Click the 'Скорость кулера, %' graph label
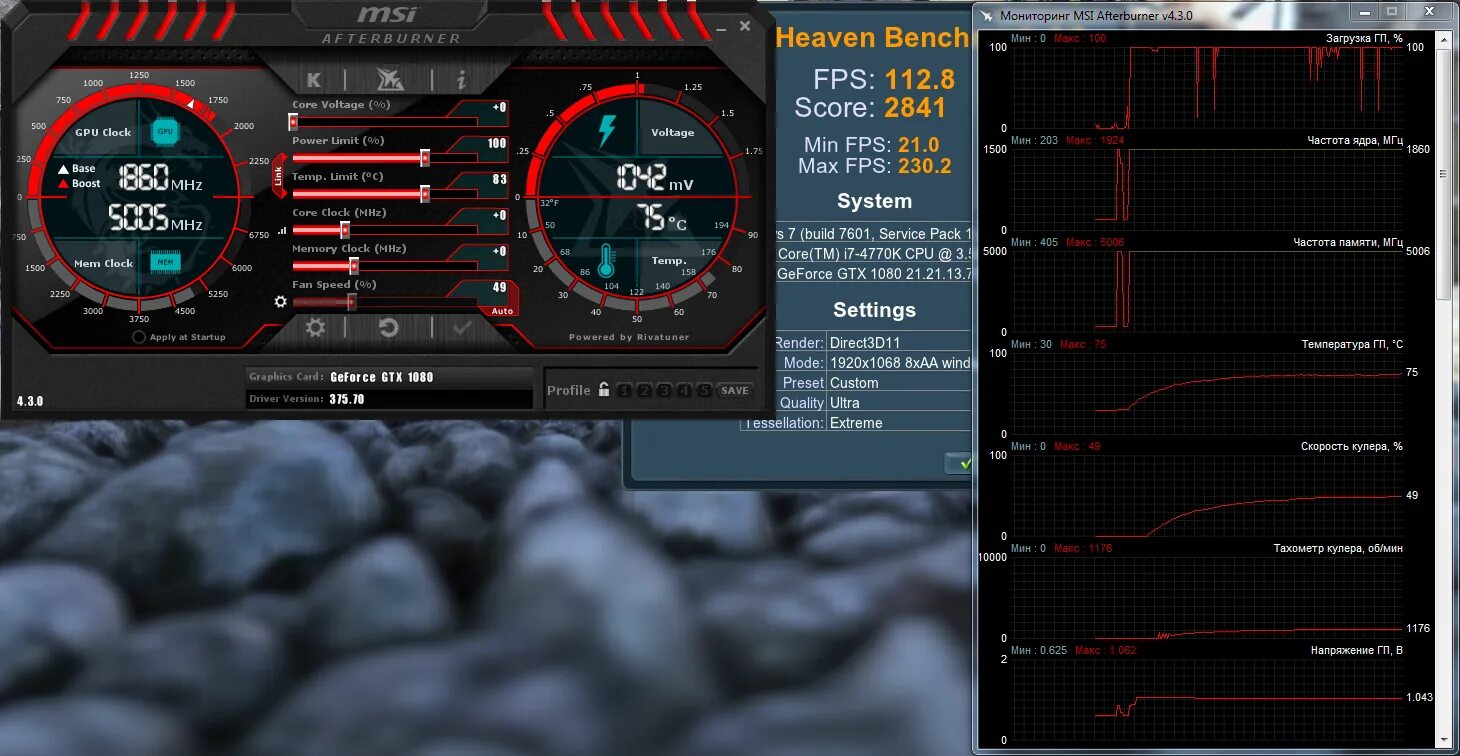The height and width of the screenshot is (756, 1460). point(1352,446)
